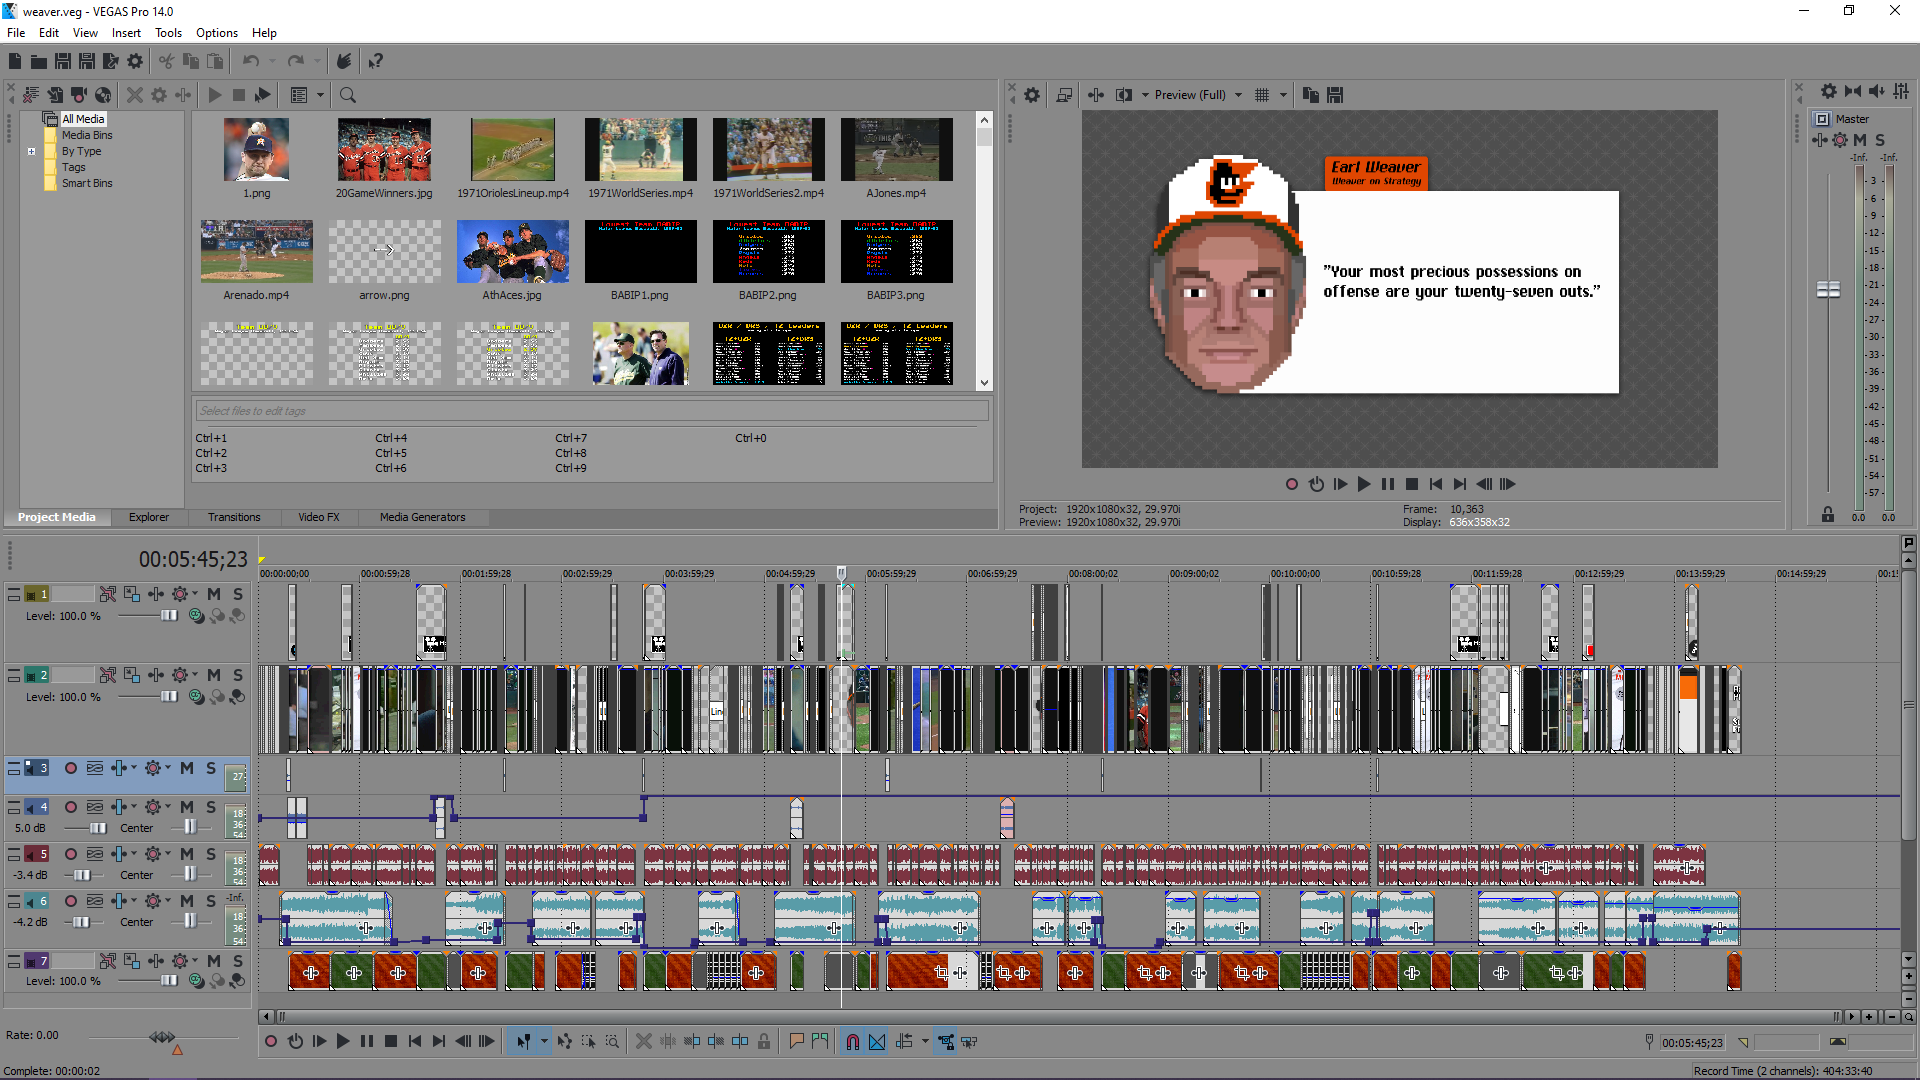Switch to the Transitions tab
The height and width of the screenshot is (1080, 1920).
tap(234, 517)
